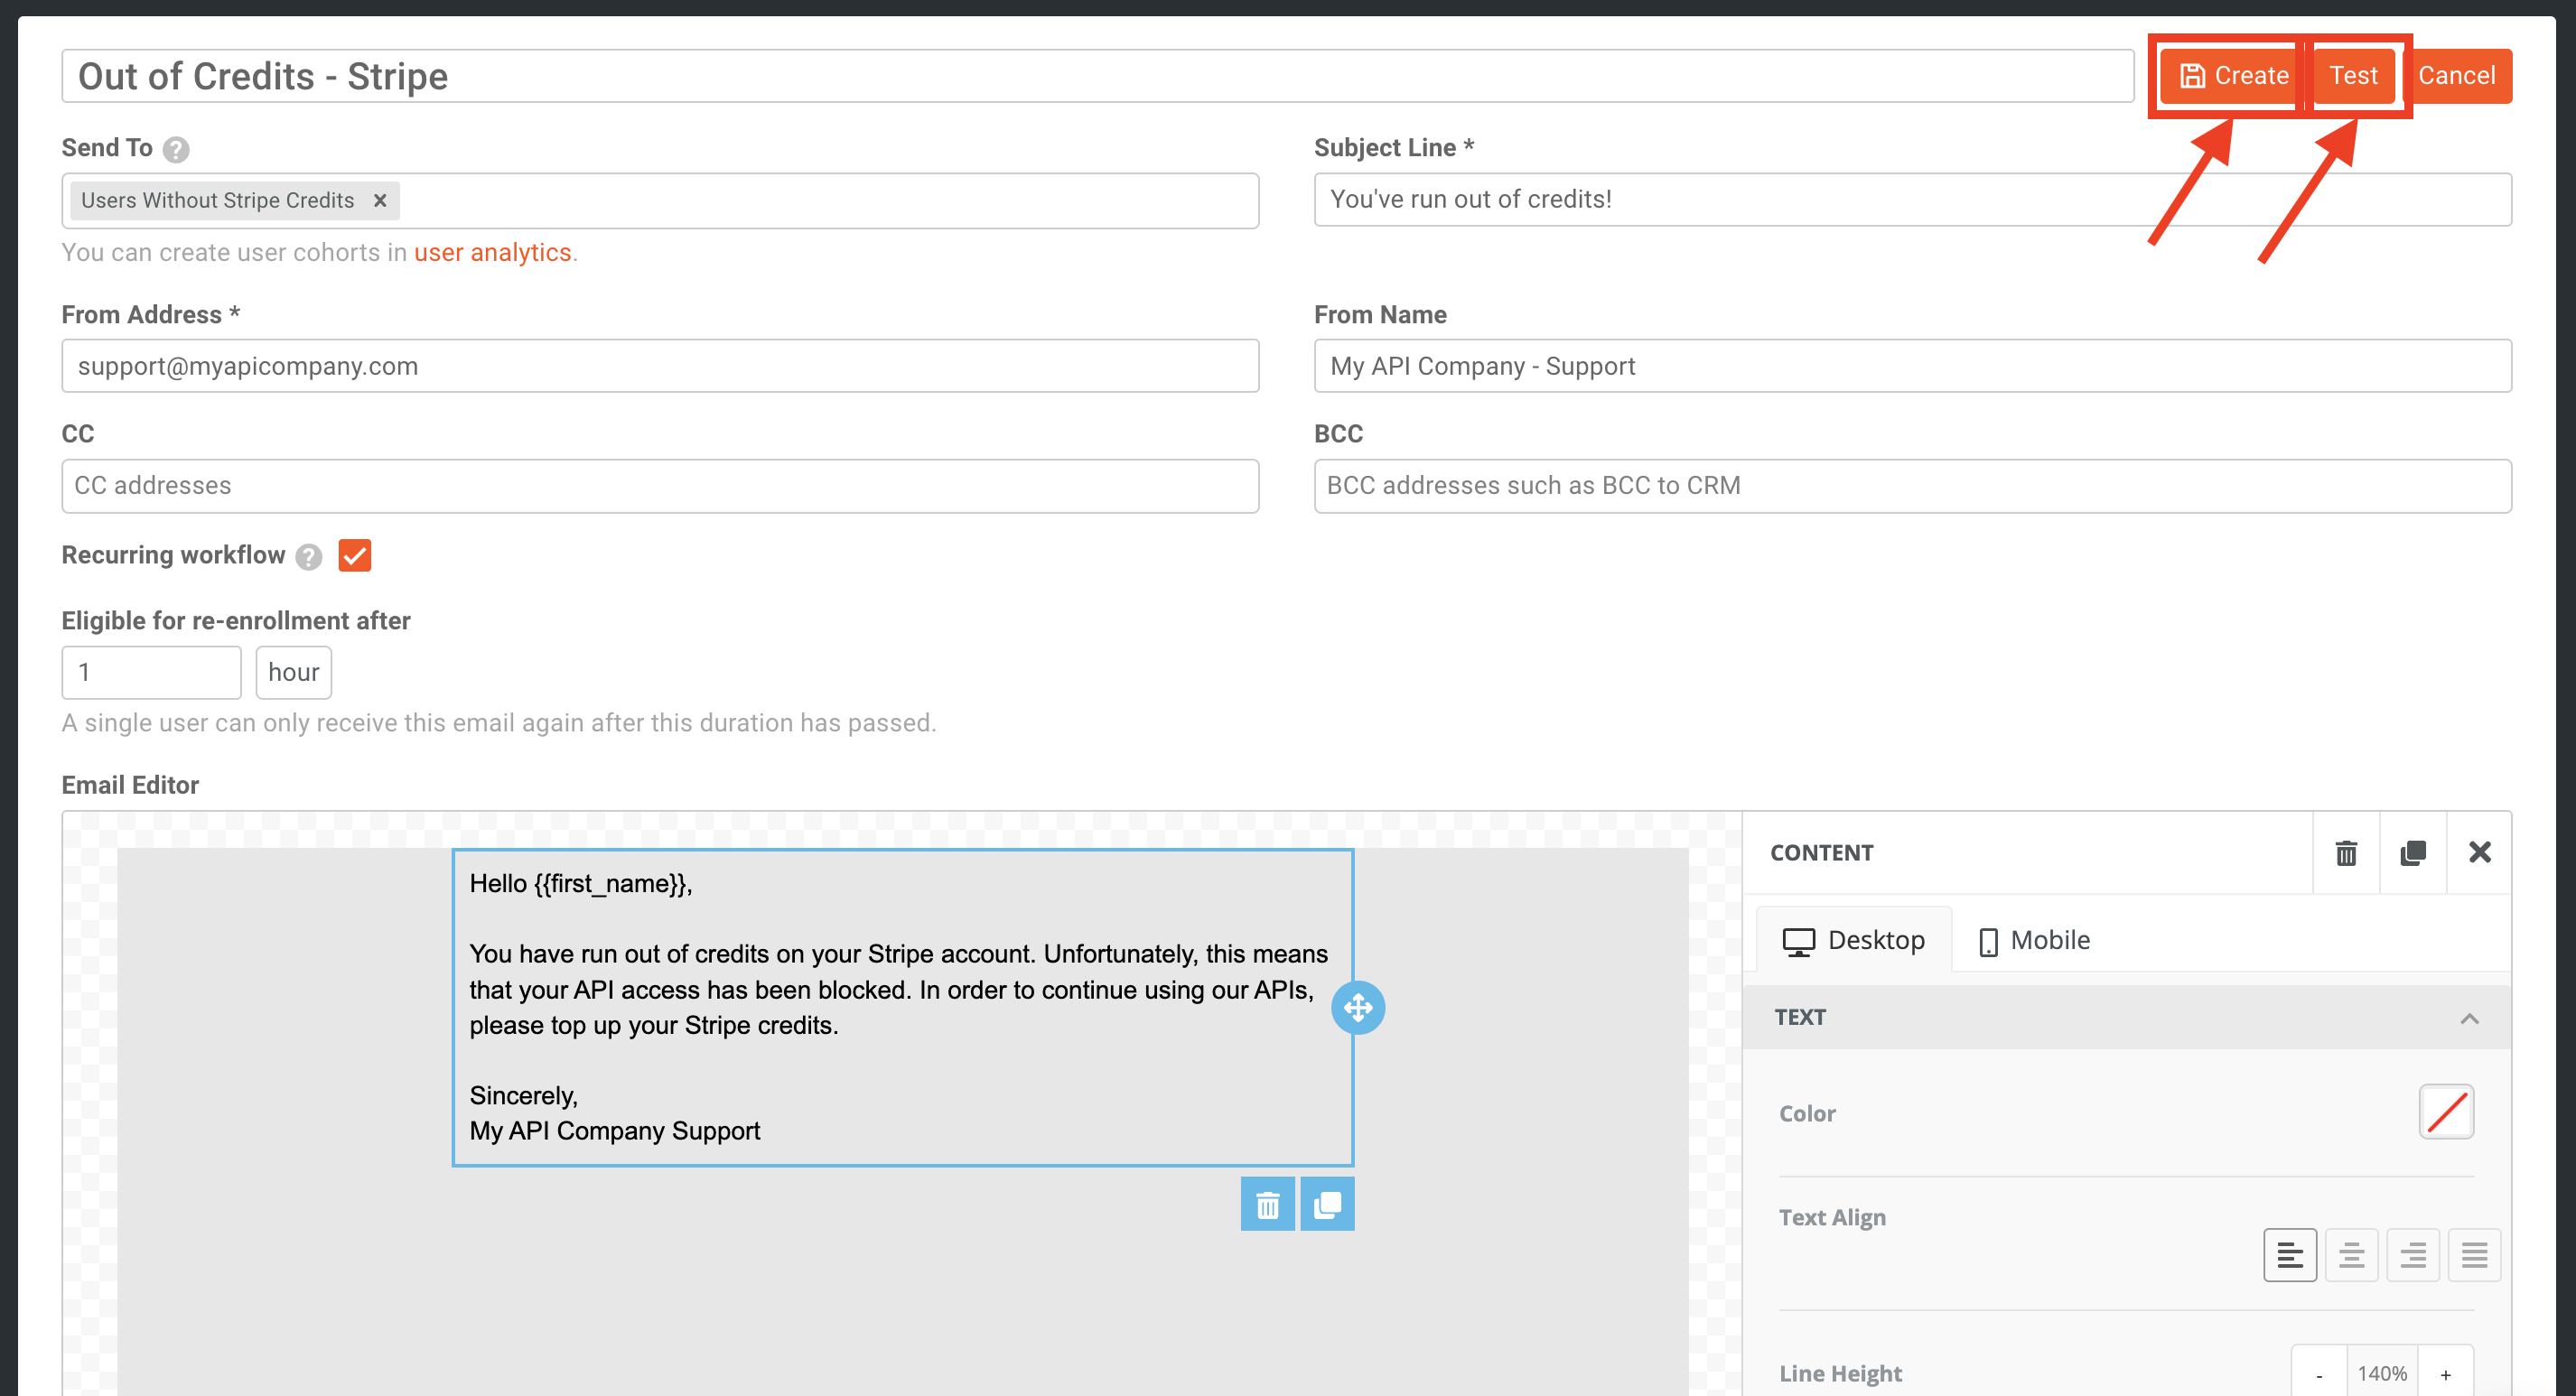The width and height of the screenshot is (2576, 1396).
Task: Edit the workflow title field
Action: click(1097, 76)
